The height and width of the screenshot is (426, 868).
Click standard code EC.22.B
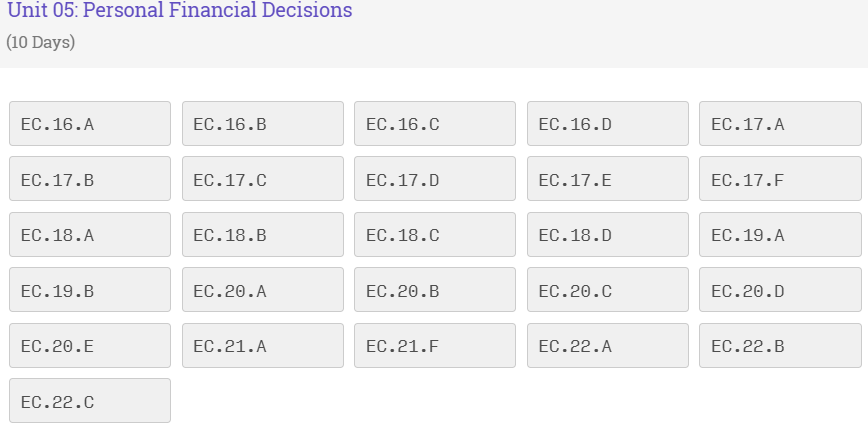click(780, 346)
